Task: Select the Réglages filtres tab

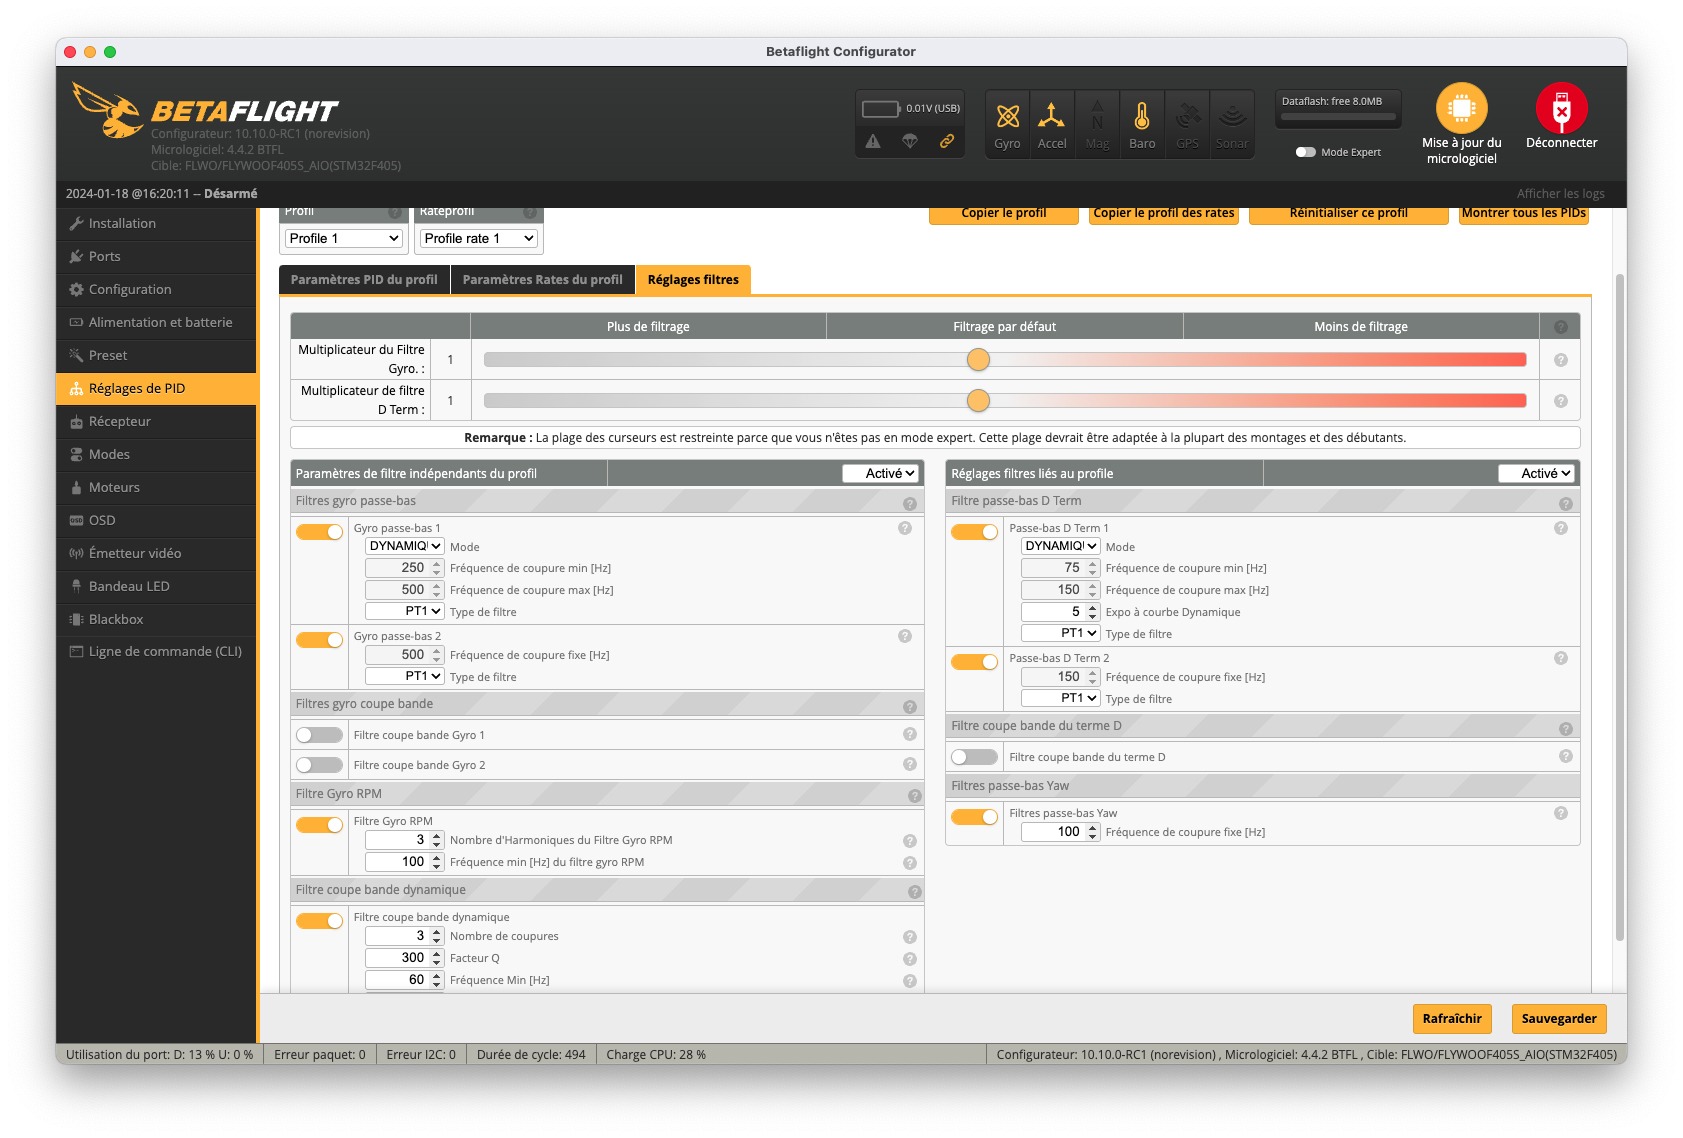Action: coord(693,280)
